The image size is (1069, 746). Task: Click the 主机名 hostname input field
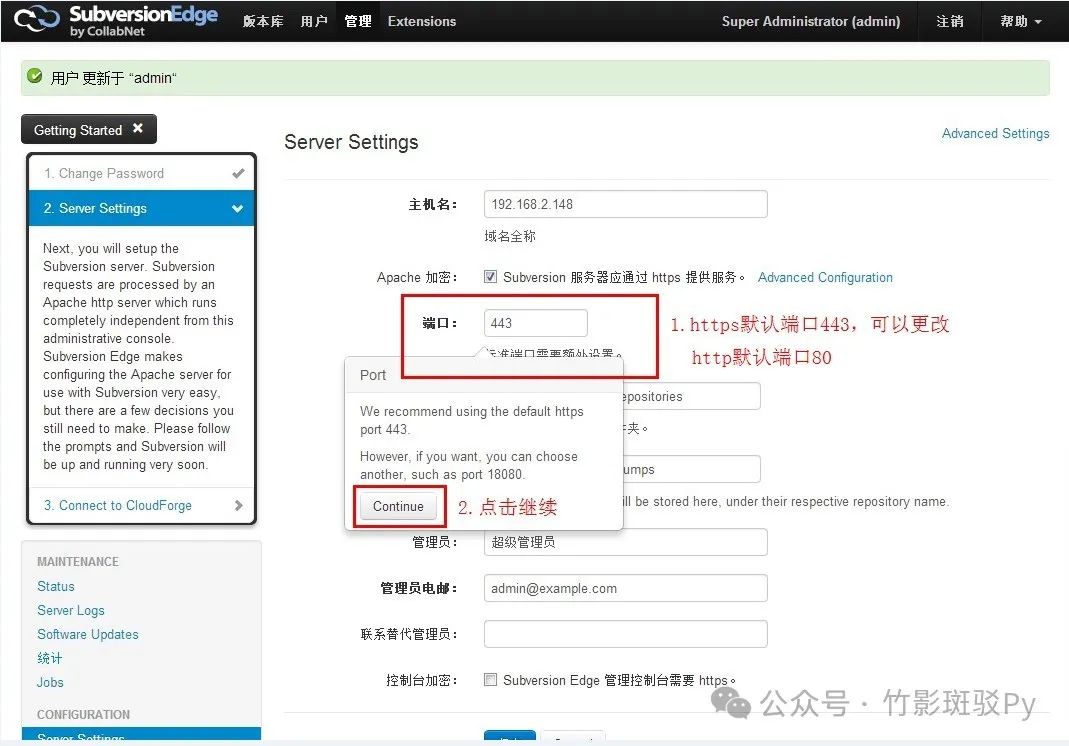click(625, 205)
